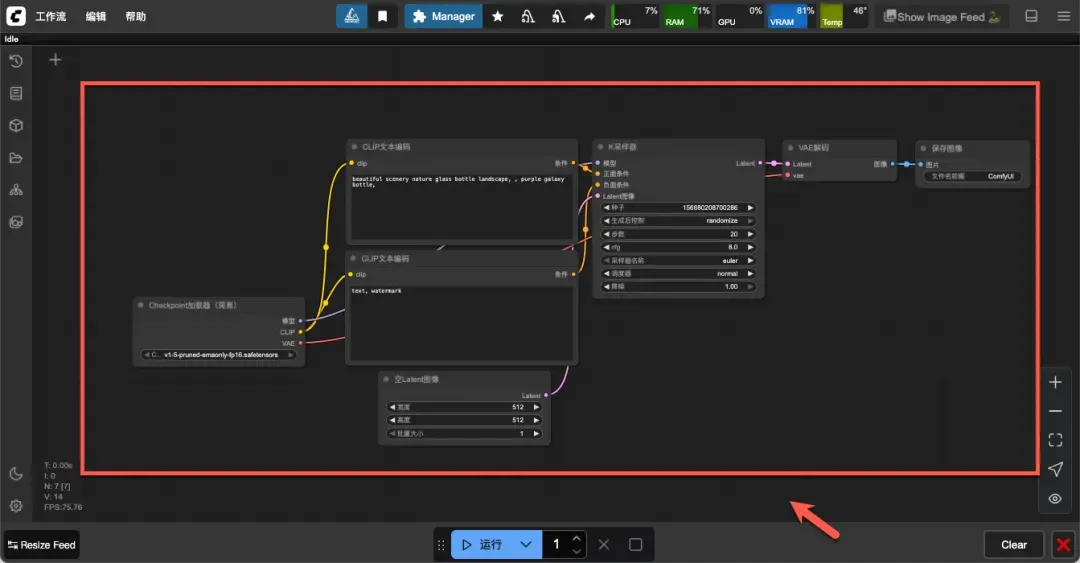Click the VRAM usage monitor bar
Viewport: 1080px width, 563px height.
click(x=791, y=16)
